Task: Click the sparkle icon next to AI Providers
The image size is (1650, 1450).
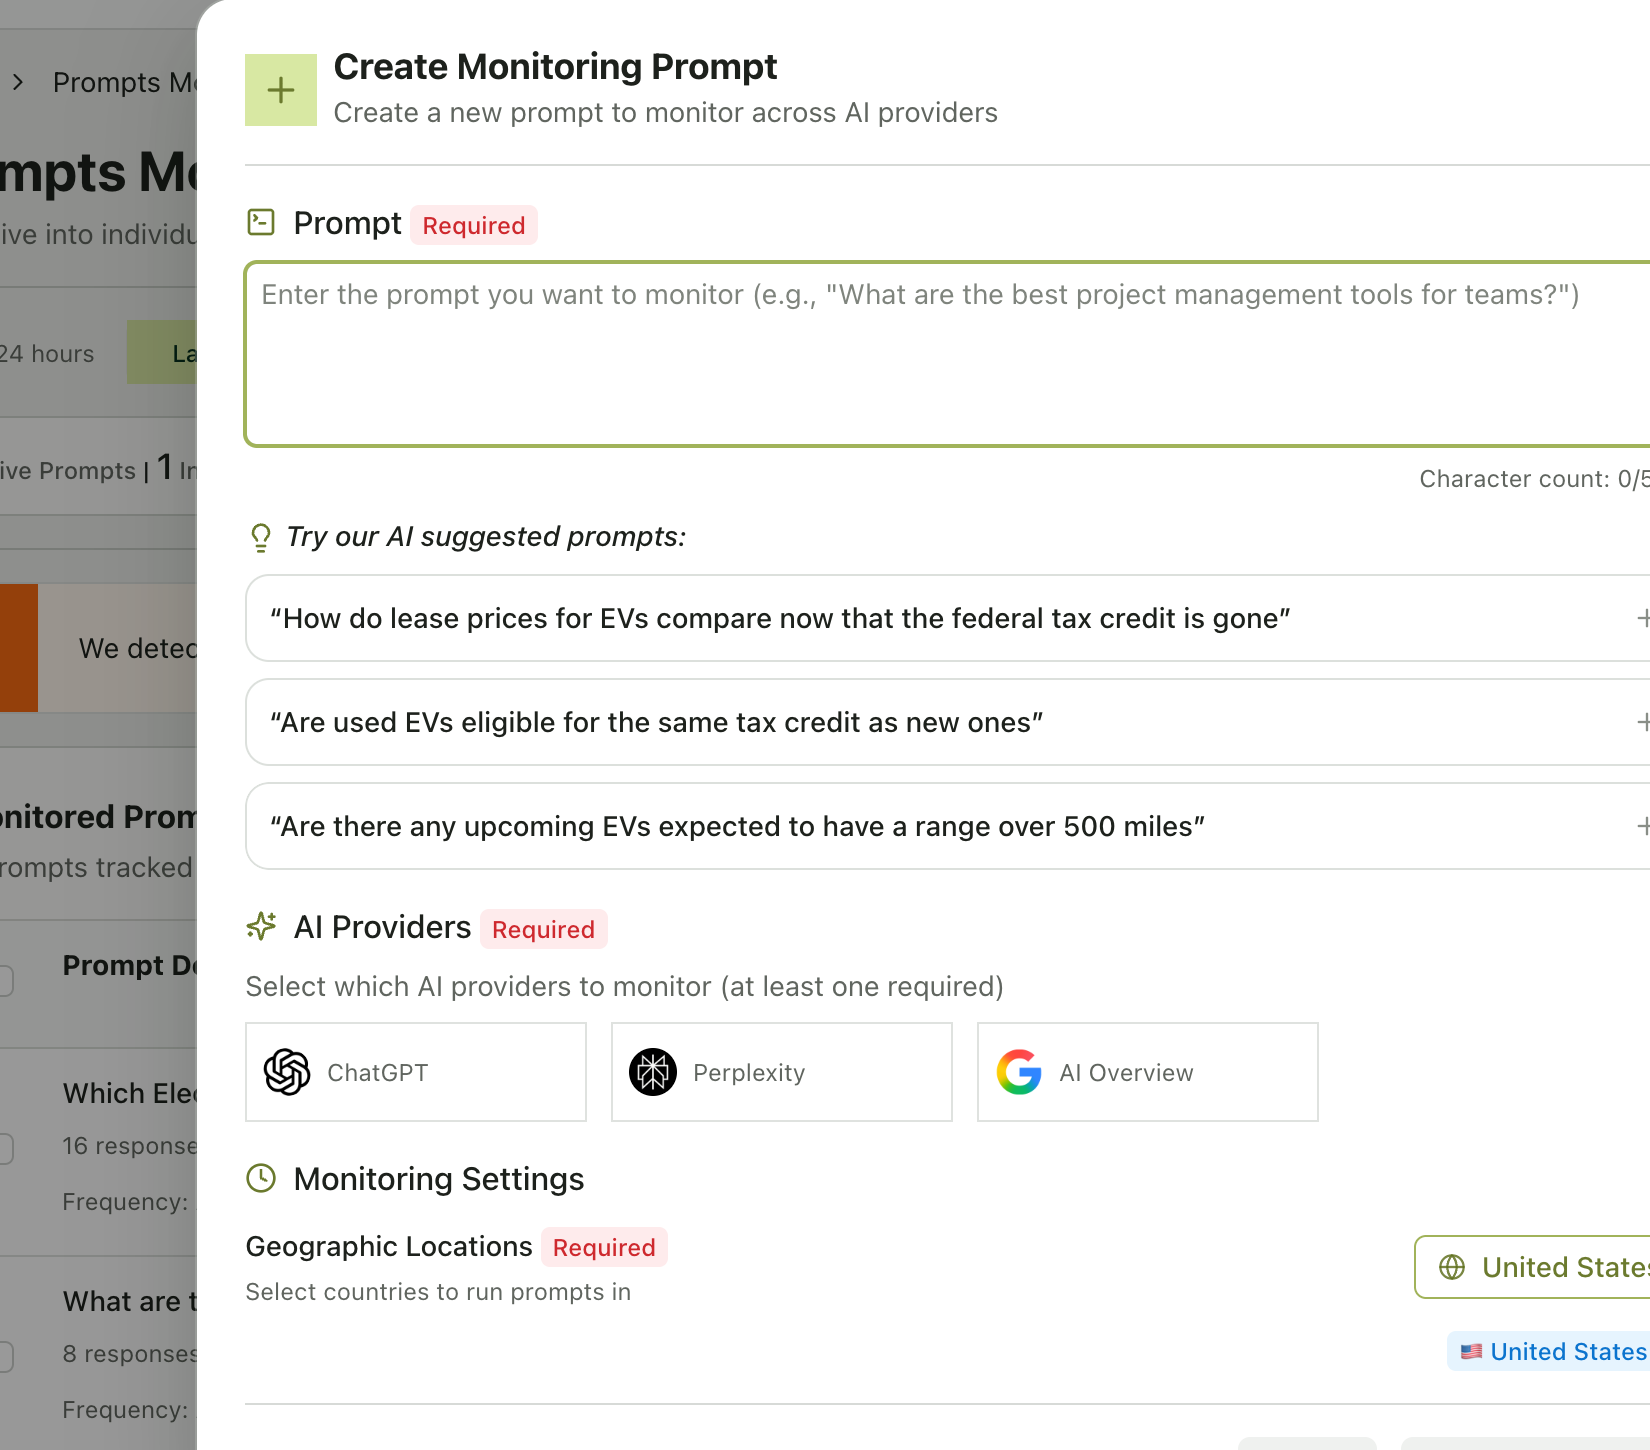Action: 261,927
